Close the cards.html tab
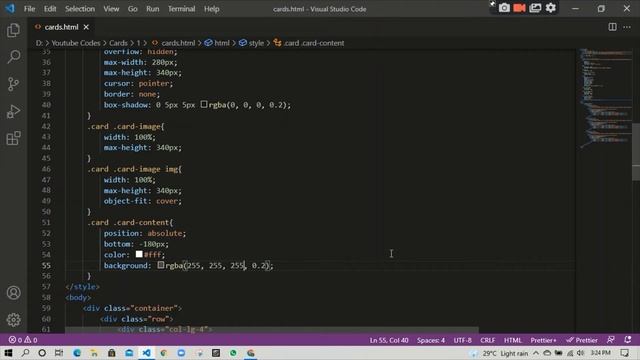 tap(86, 27)
